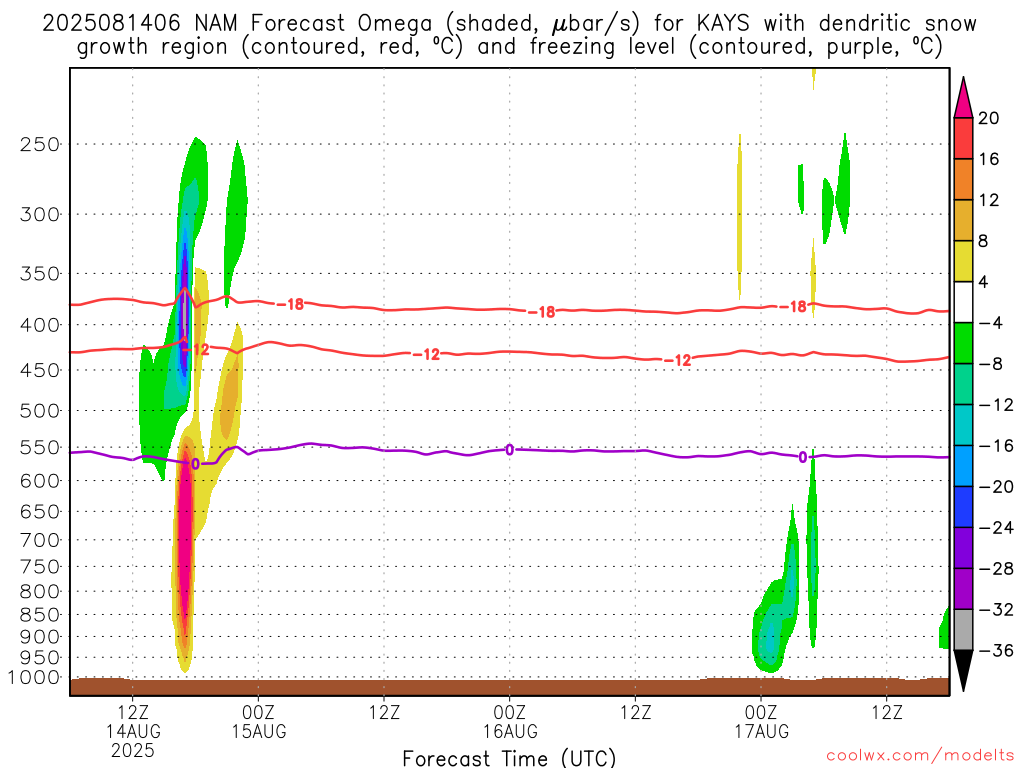Pick the magenta -32 to -28 colorbar swatch
The height and width of the screenshot is (768, 1024).
pos(963,588)
